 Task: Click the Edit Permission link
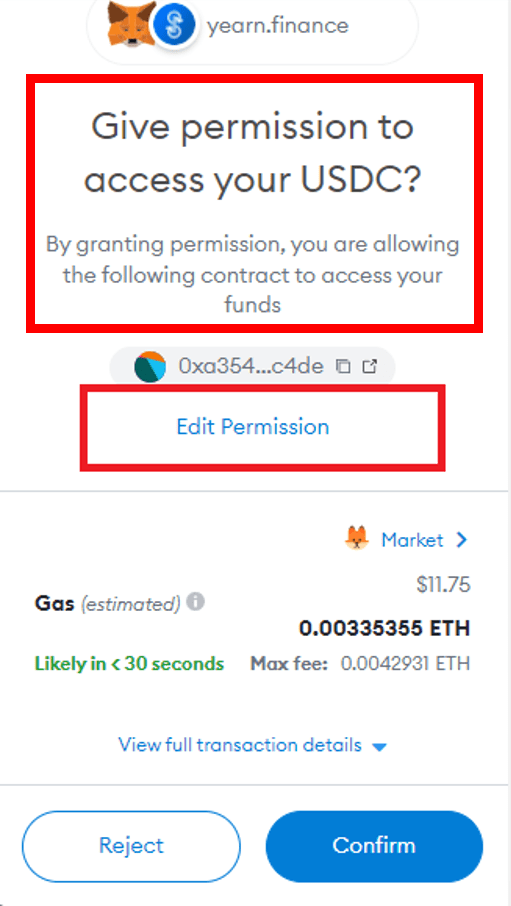click(x=253, y=426)
